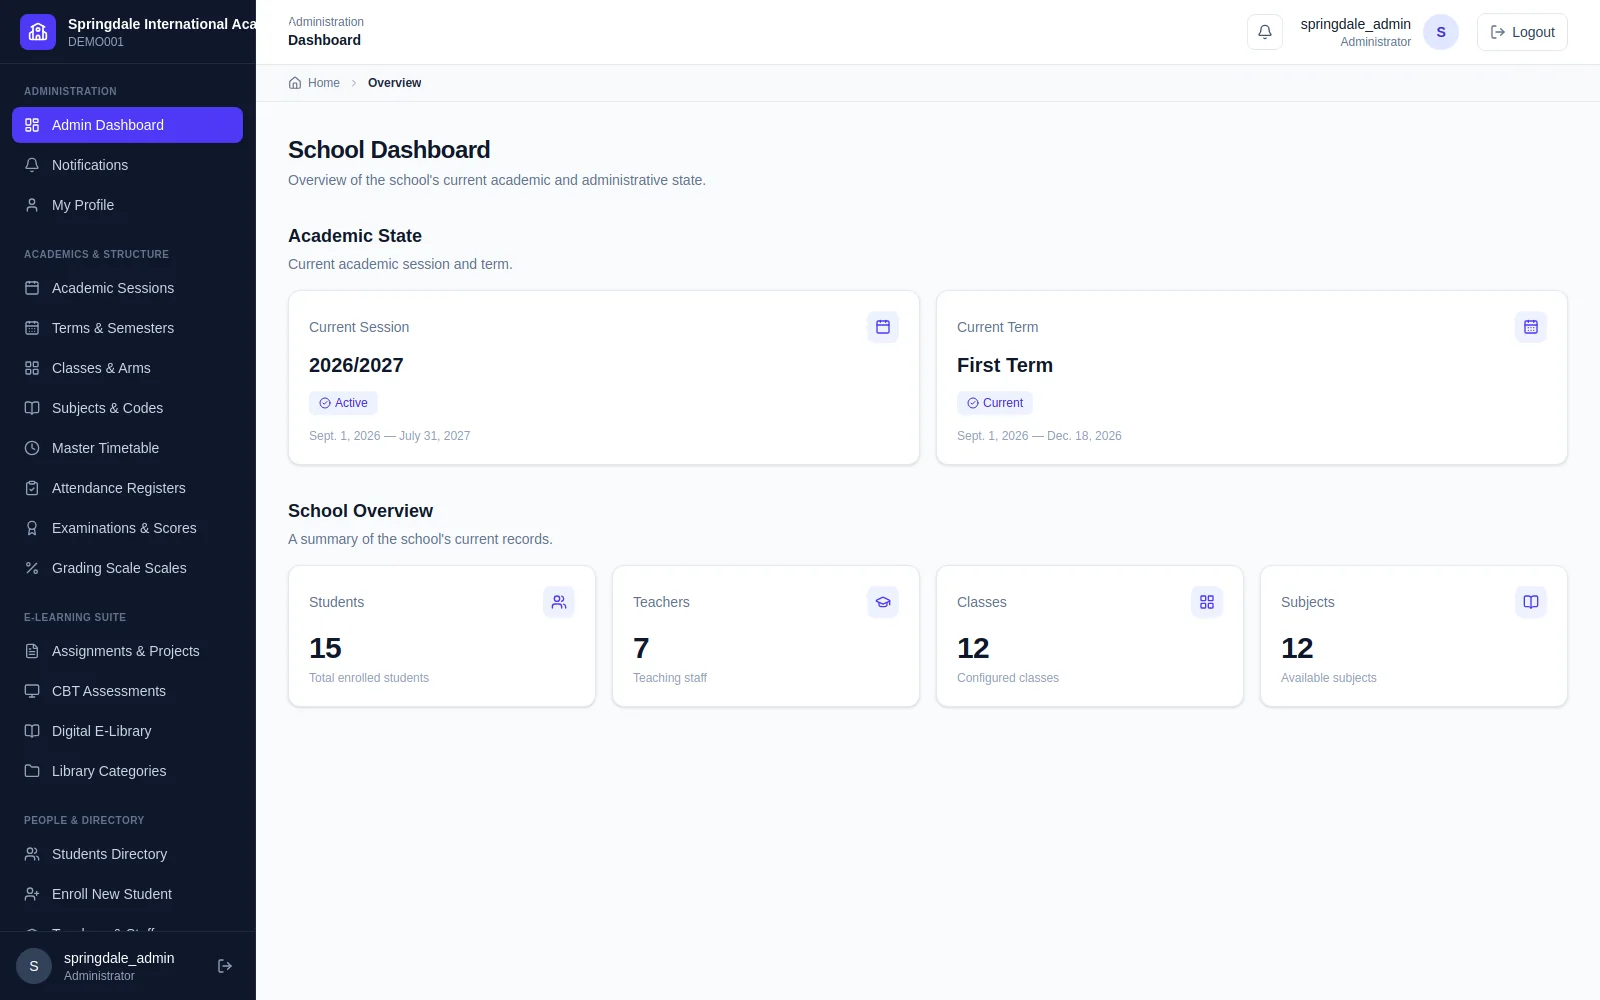Open Admin Dashboard in sidebar
Screen dimensions: 1600x1000
click(127, 125)
